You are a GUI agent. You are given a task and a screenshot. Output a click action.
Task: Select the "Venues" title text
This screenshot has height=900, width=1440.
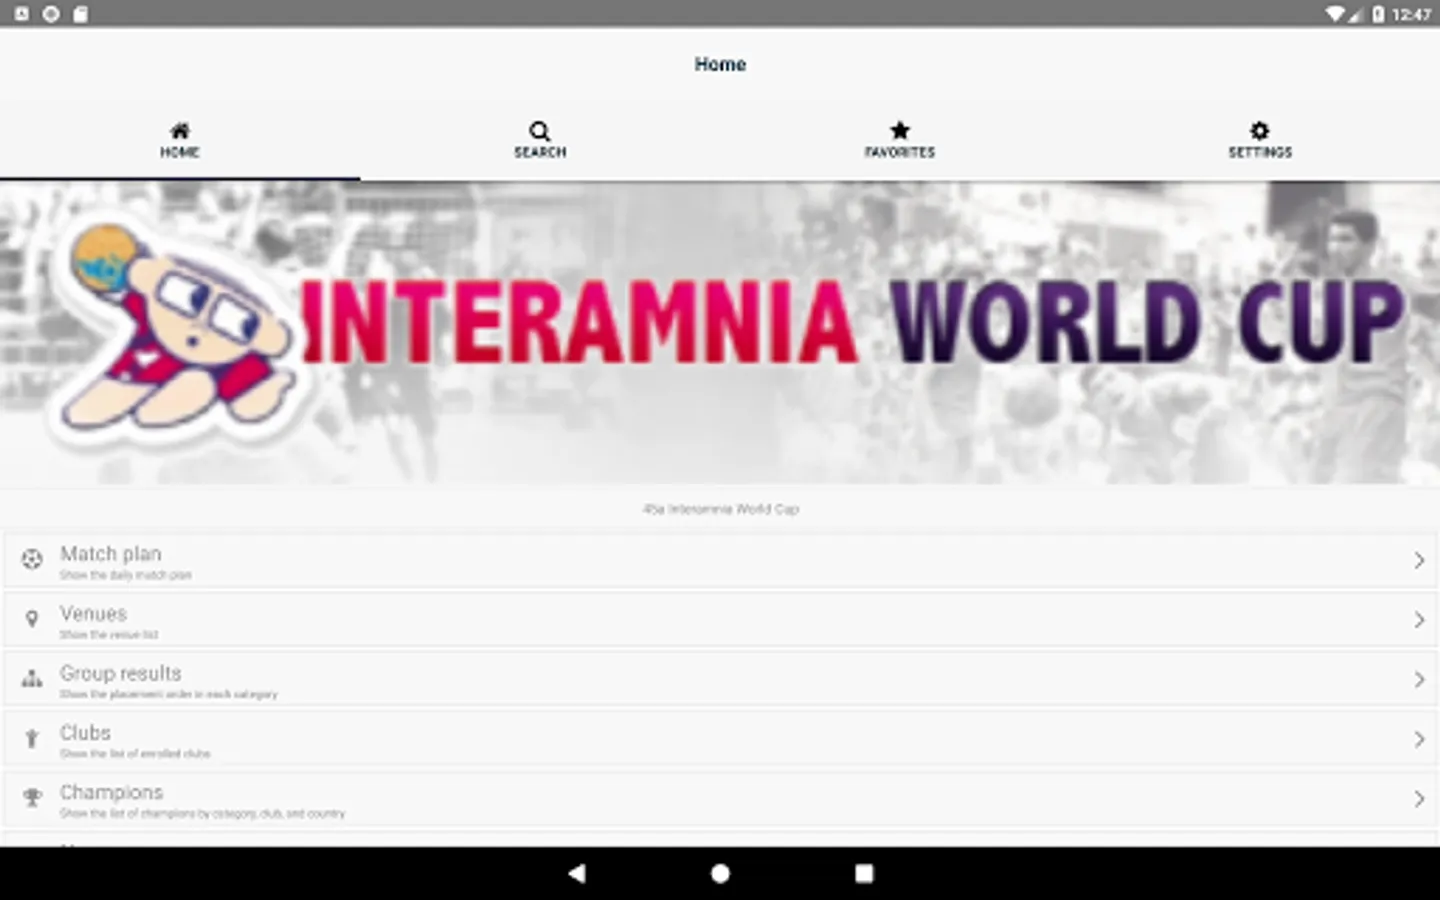pos(93,613)
